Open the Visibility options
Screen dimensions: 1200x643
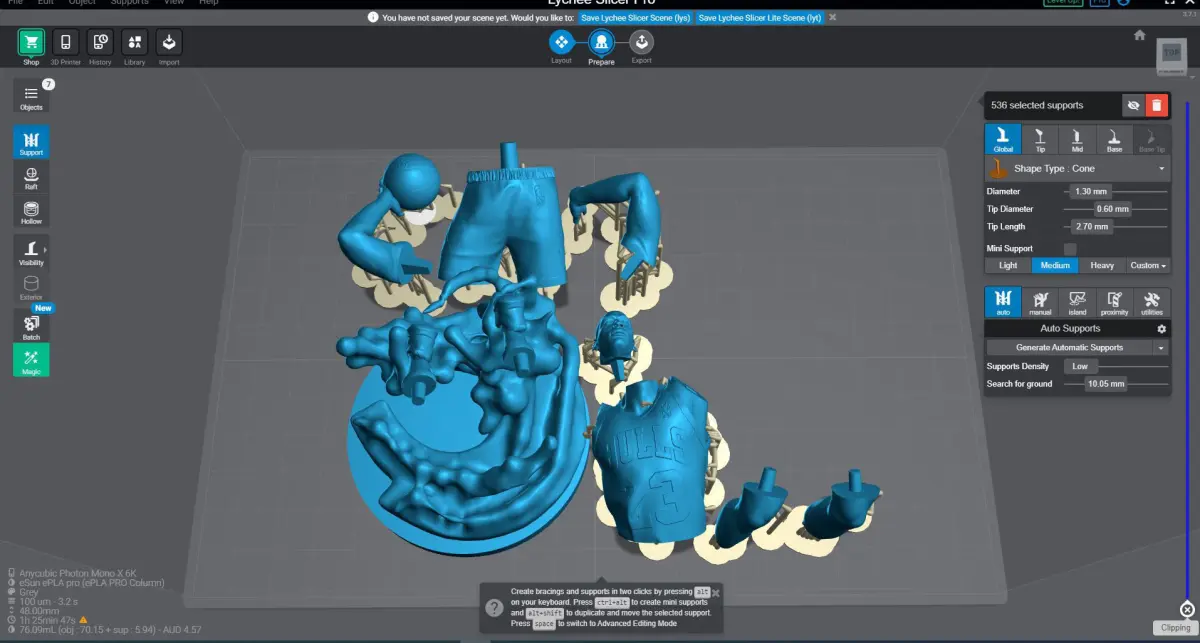click(31, 251)
